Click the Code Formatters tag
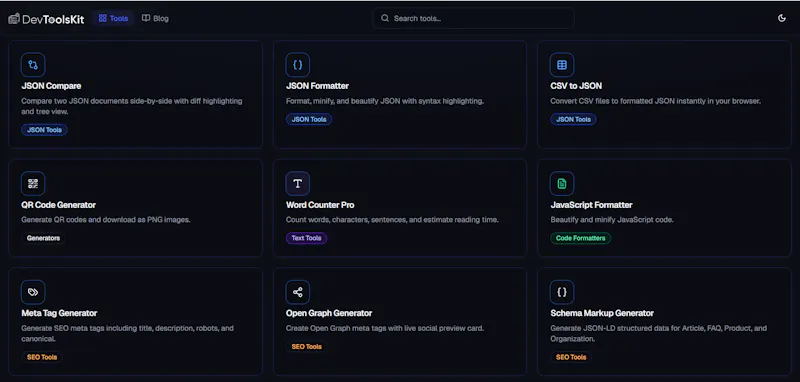The image size is (800, 382). [580, 238]
